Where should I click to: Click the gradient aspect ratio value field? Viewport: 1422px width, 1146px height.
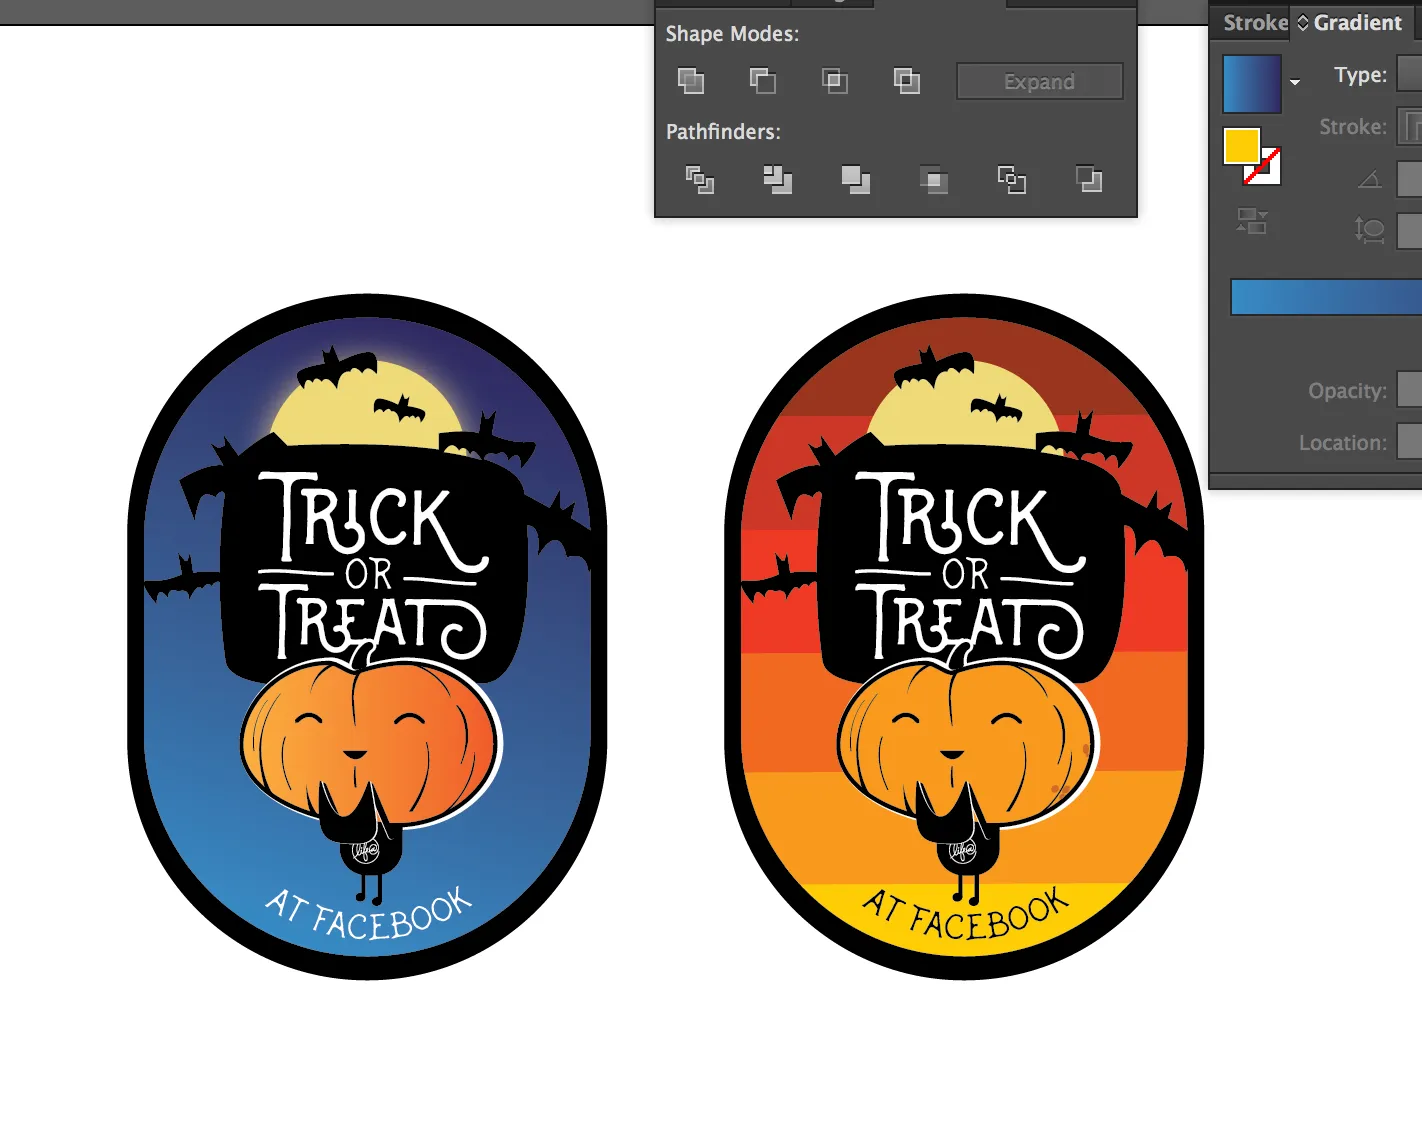(x=1409, y=231)
